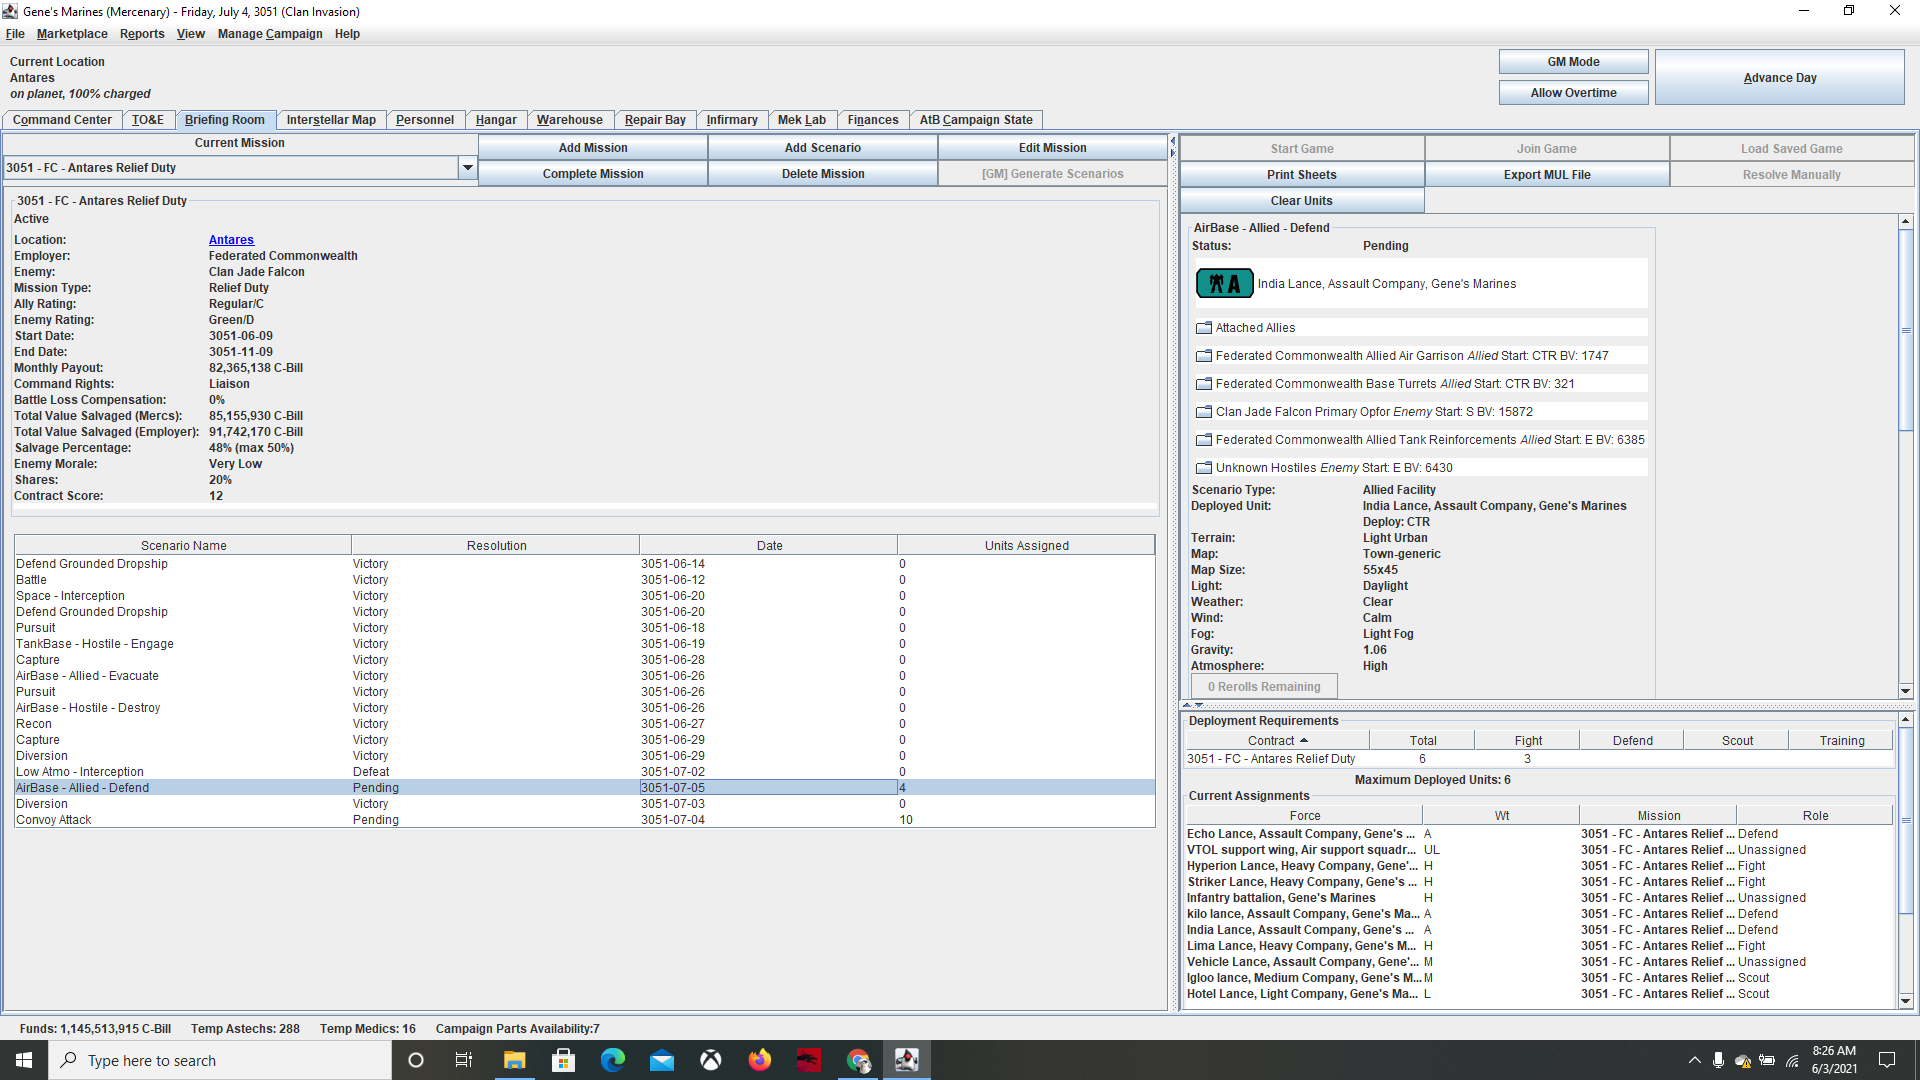
Task: Click the India Lance force icon
Action: (x=1224, y=284)
